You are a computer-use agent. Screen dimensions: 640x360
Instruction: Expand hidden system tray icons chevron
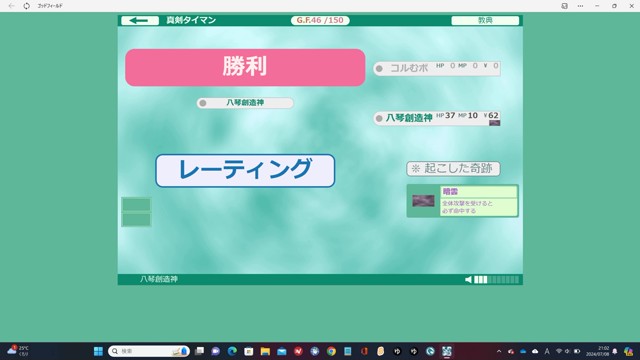coord(499,351)
